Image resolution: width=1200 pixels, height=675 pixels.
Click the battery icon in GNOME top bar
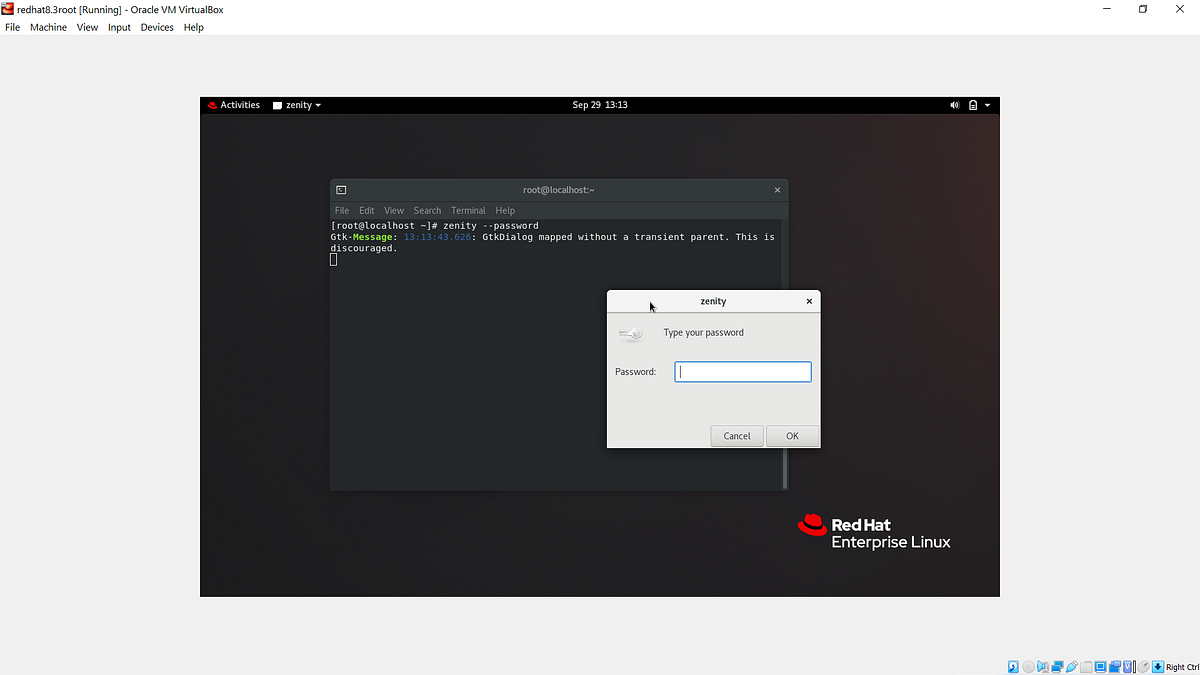[x=971, y=104]
